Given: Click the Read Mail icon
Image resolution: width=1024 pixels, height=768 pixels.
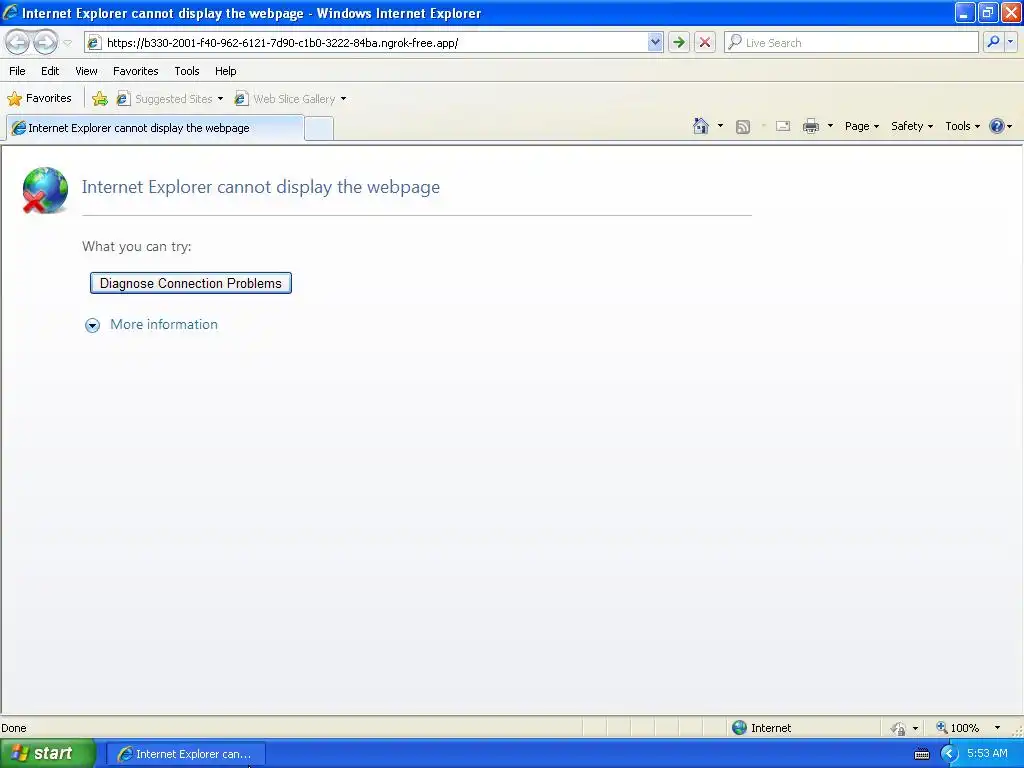Looking at the screenshot, I should tap(783, 126).
